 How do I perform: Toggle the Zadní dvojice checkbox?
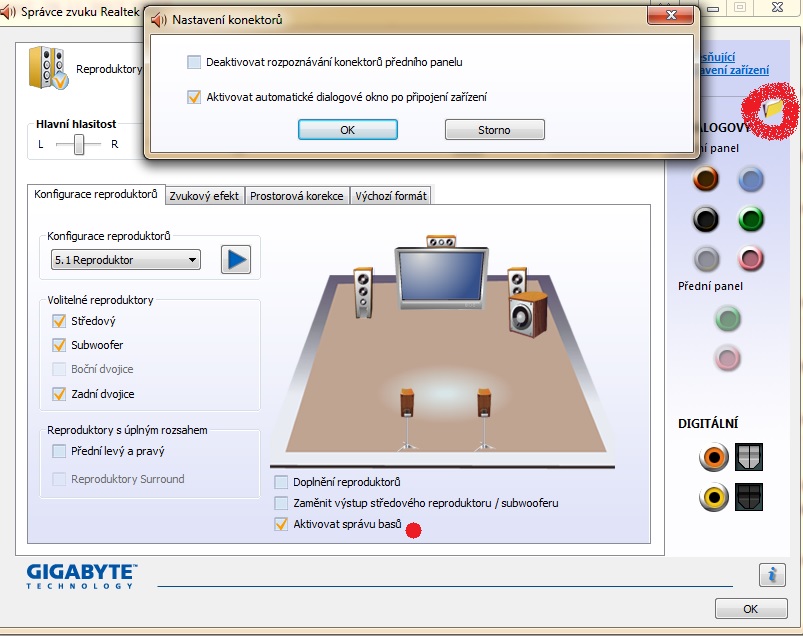(59, 394)
